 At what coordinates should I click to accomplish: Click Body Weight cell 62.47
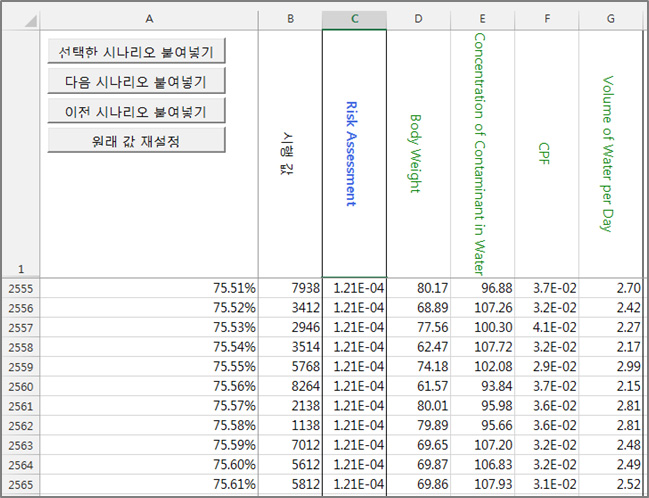click(x=418, y=347)
